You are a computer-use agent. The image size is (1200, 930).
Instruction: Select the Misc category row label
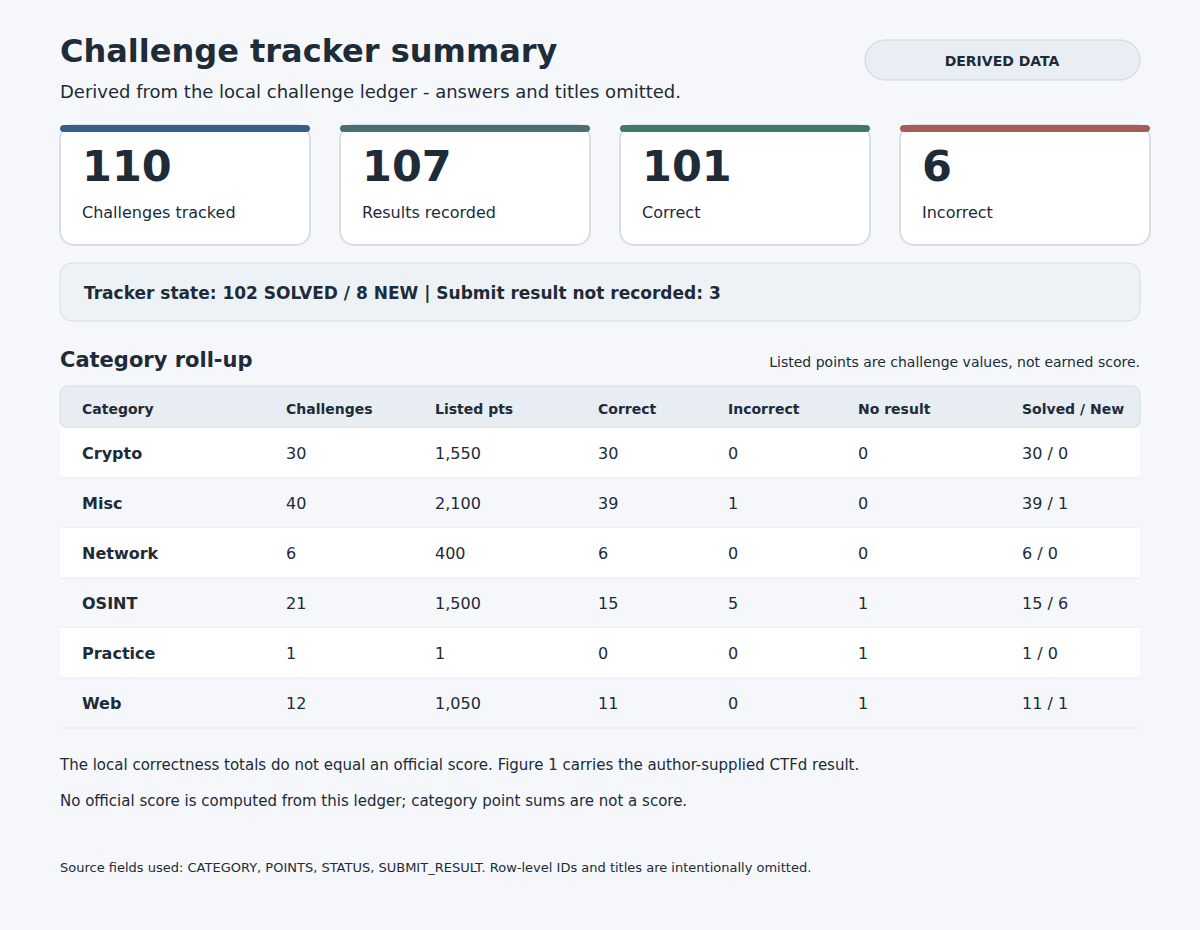(x=102, y=503)
